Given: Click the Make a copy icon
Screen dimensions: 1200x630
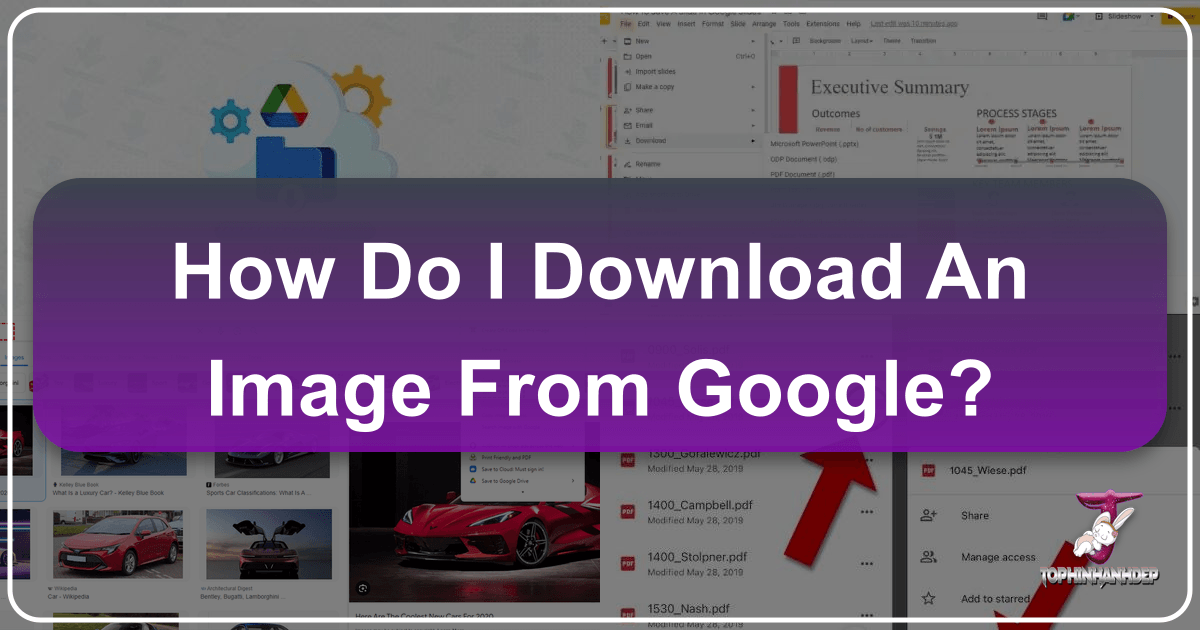Looking at the screenshot, I should coord(627,87).
